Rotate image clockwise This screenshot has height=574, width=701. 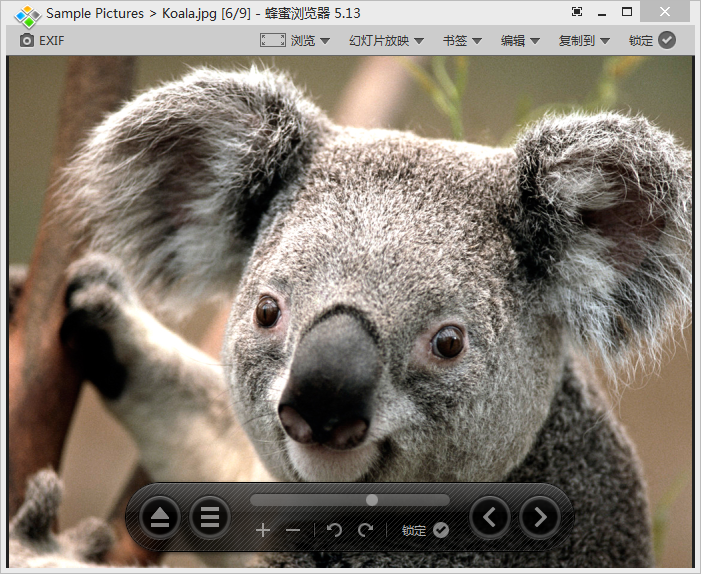(365, 530)
